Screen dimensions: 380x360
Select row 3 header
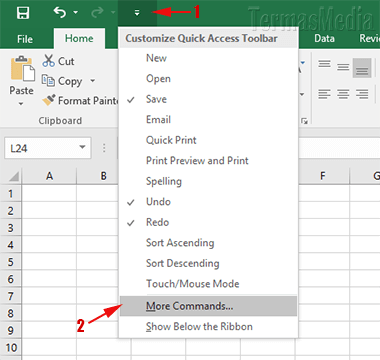[11, 228]
